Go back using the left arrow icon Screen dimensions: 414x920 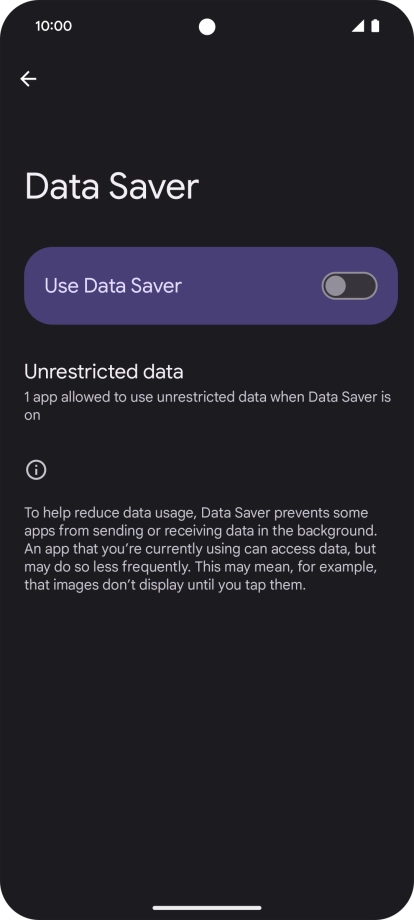(28, 79)
